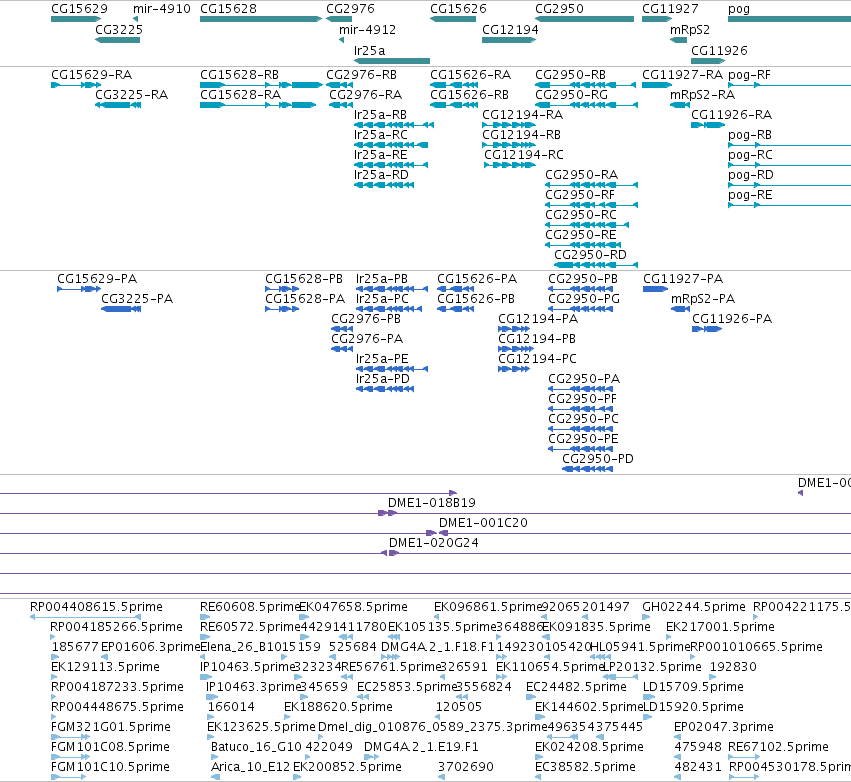Select transcript pog-RE
This screenshot has width=851, height=782.
(x=789, y=205)
